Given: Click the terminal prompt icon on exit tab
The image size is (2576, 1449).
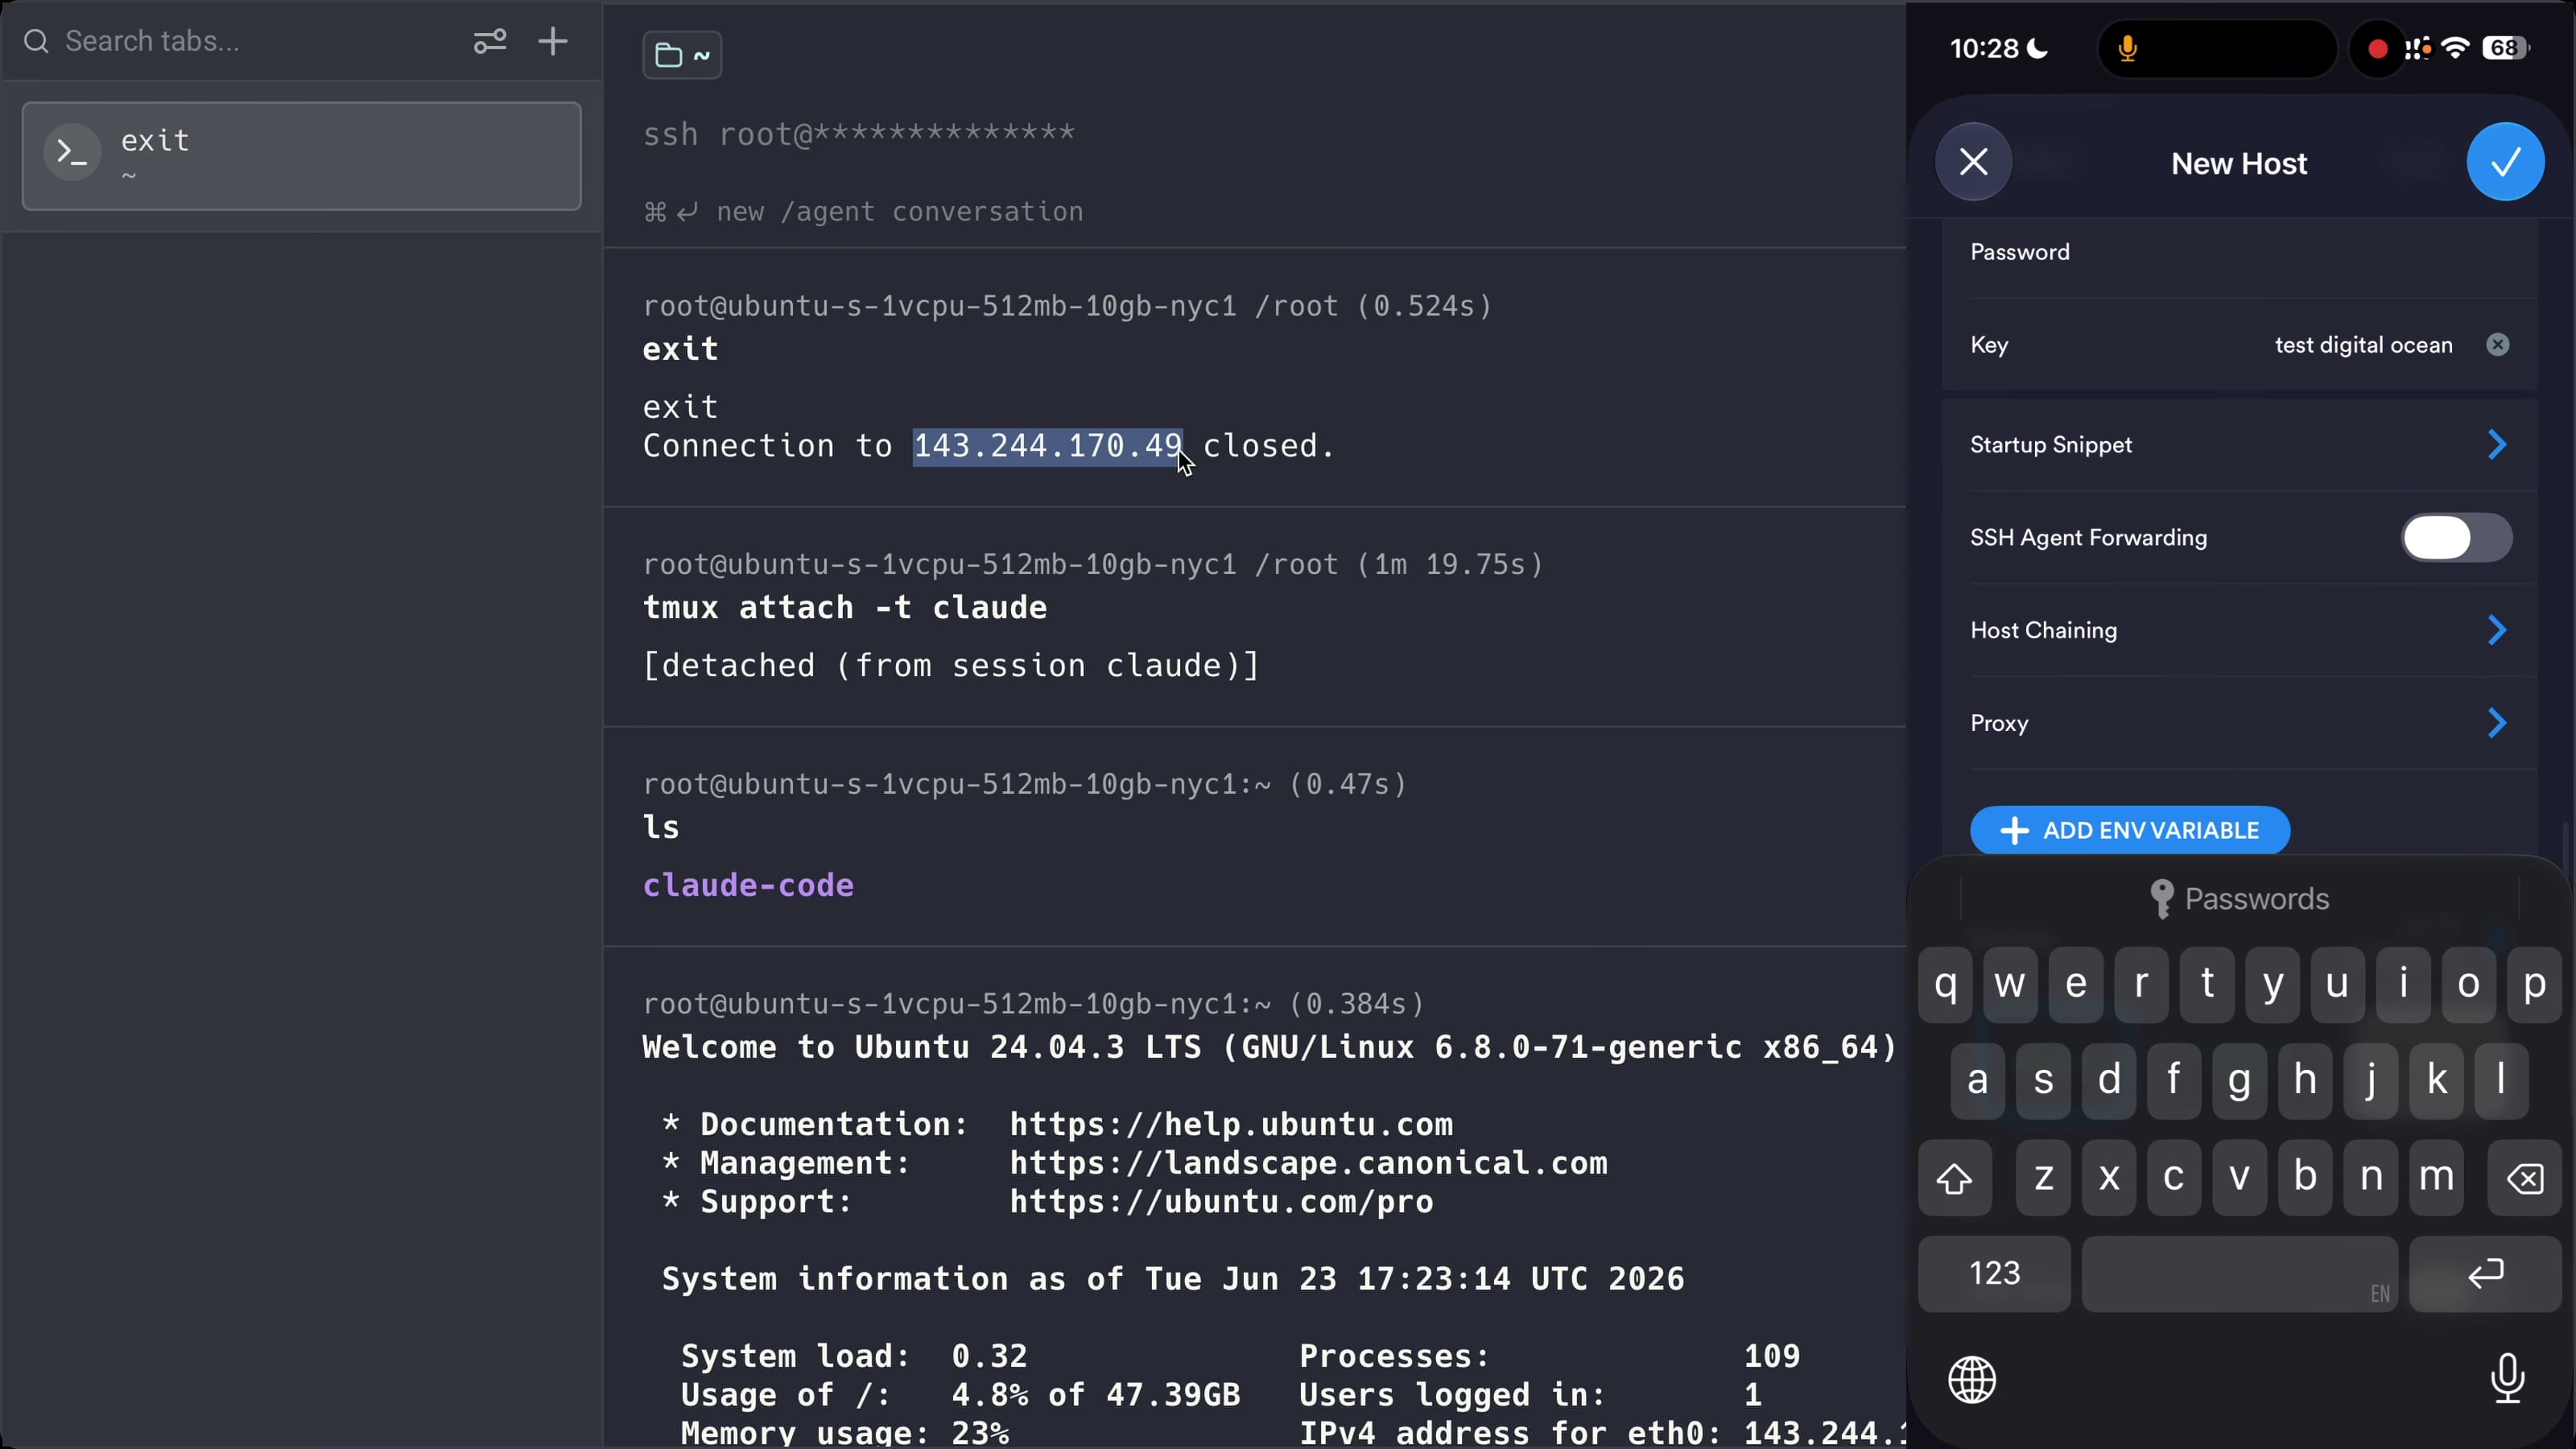Looking at the screenshot, I should click(x=72, y=152).
